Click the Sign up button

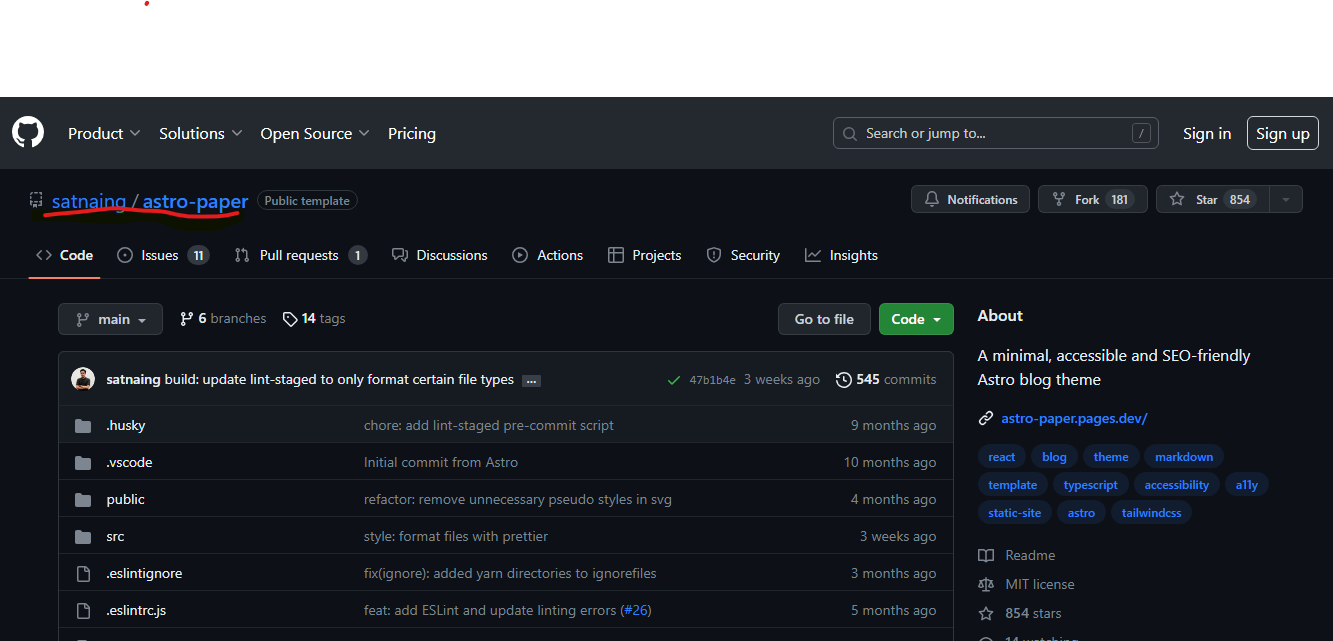click(1283, 133)
